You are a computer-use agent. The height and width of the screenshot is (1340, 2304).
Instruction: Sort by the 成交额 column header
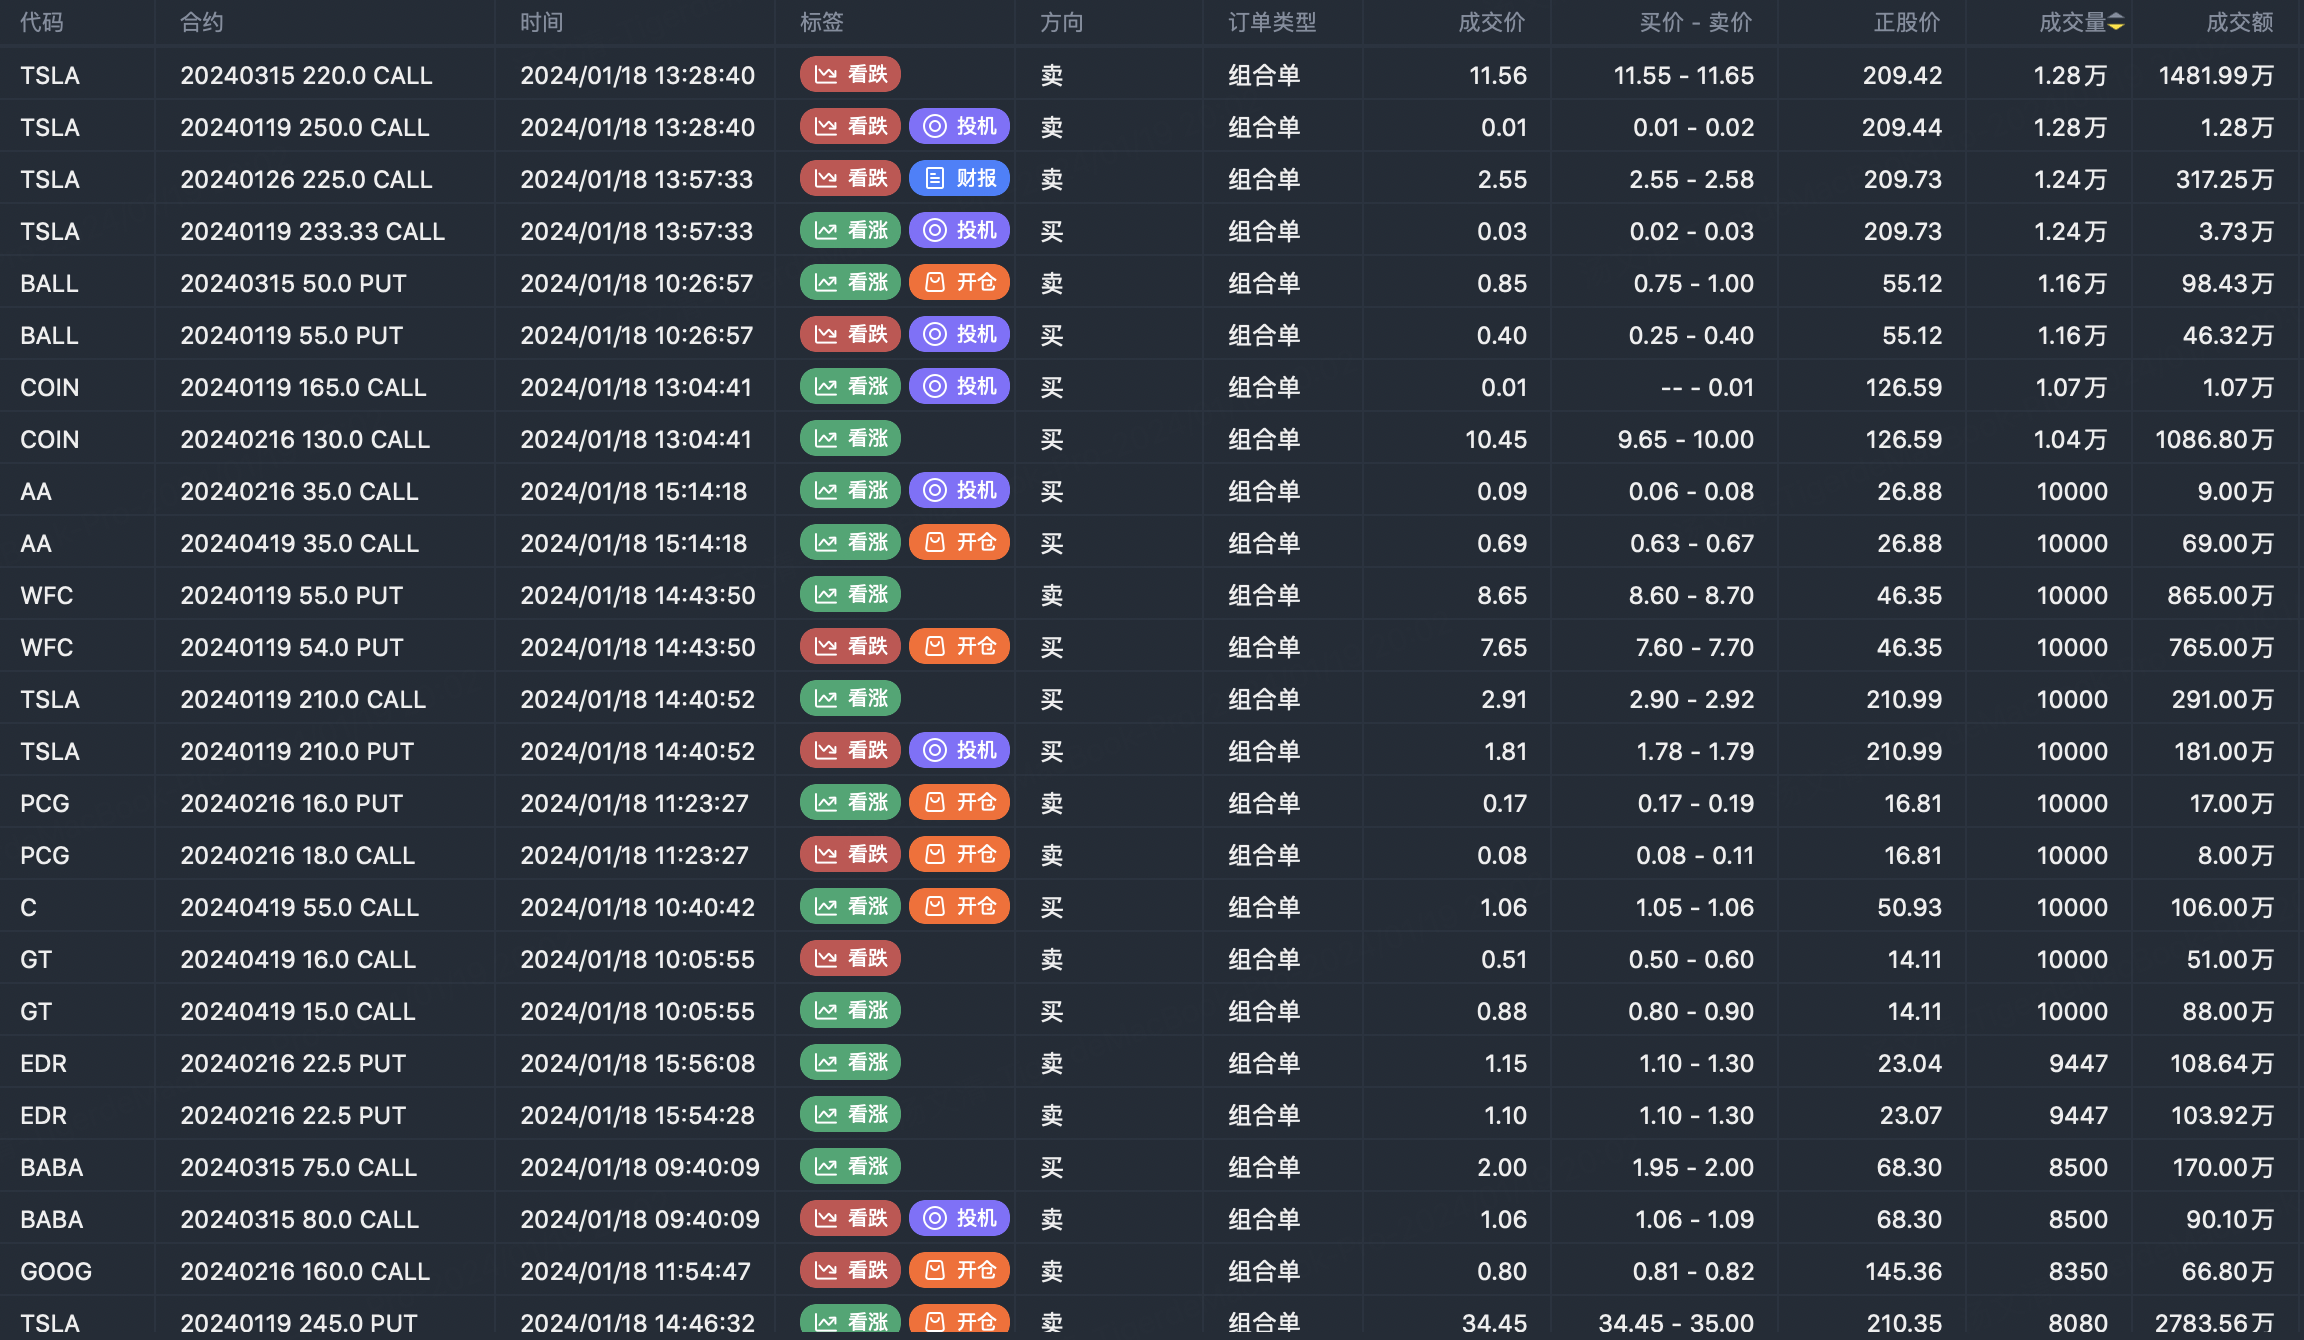coord(2239,22)
